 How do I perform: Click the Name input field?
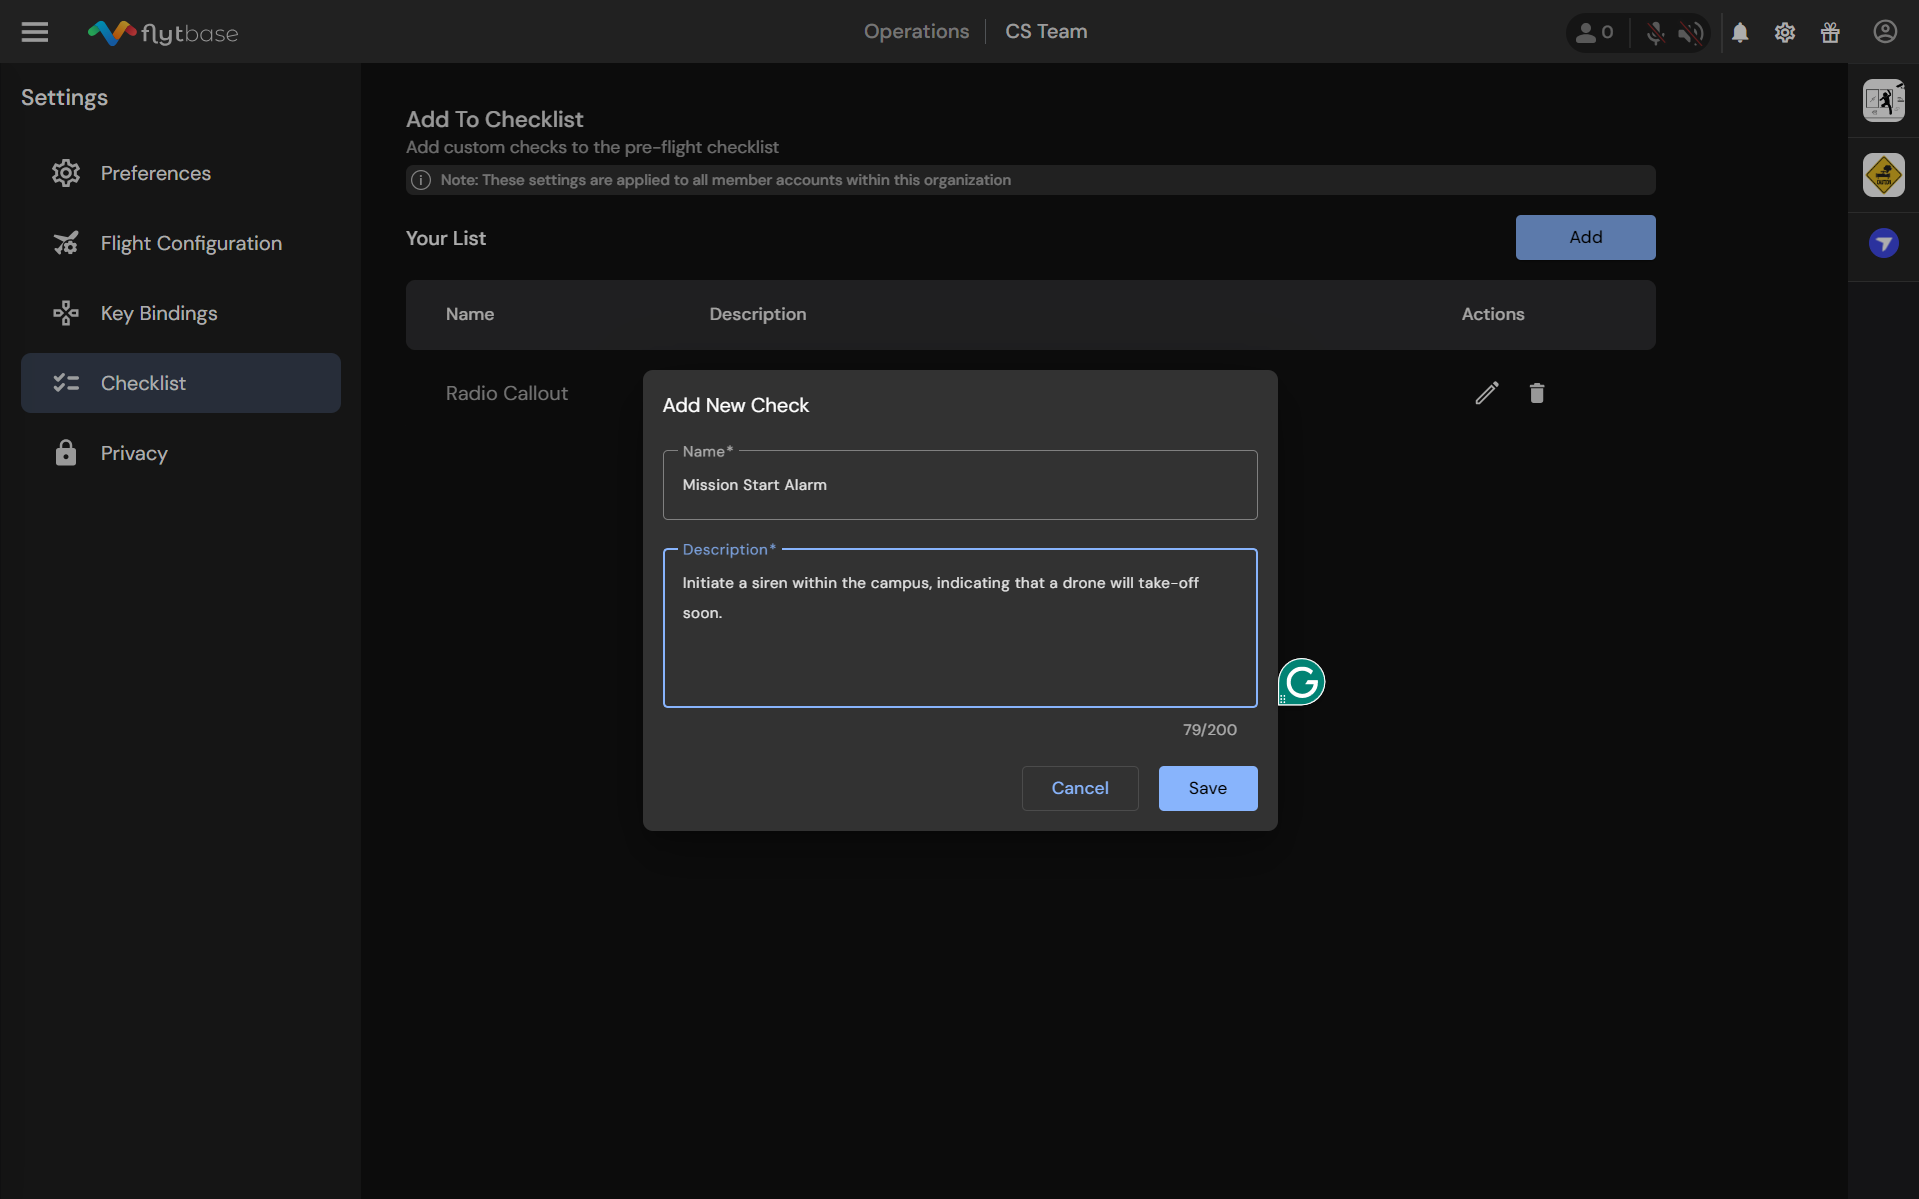959,485
